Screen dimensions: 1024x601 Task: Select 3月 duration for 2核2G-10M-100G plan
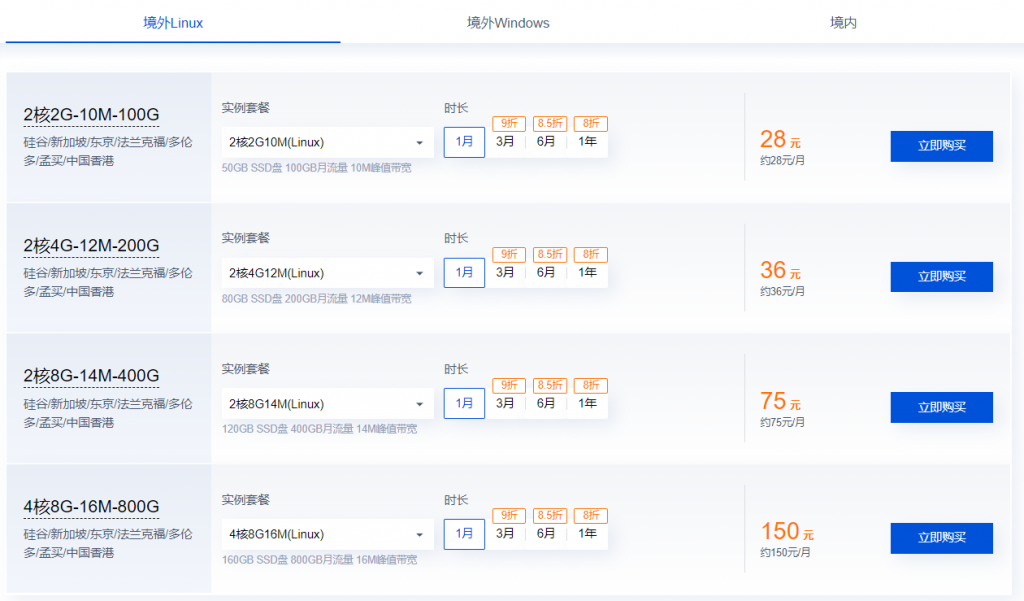(x=506, y=142)
